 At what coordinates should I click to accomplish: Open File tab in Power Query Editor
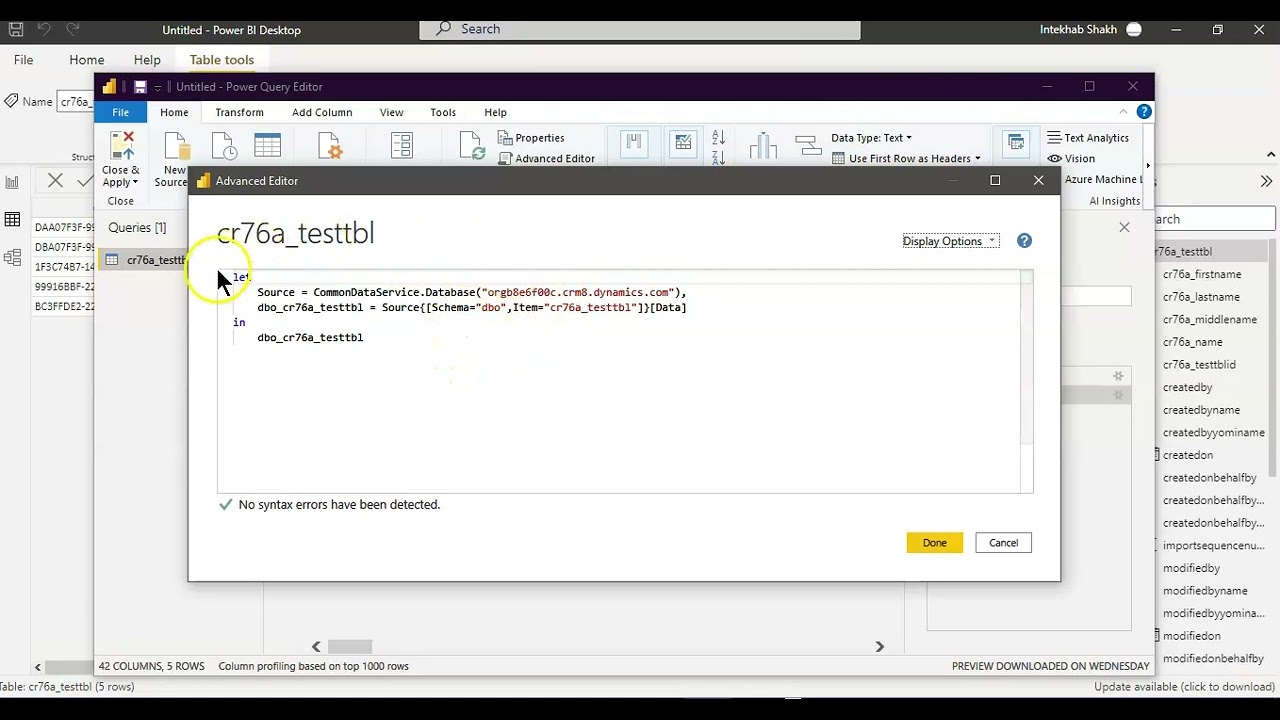120,112
